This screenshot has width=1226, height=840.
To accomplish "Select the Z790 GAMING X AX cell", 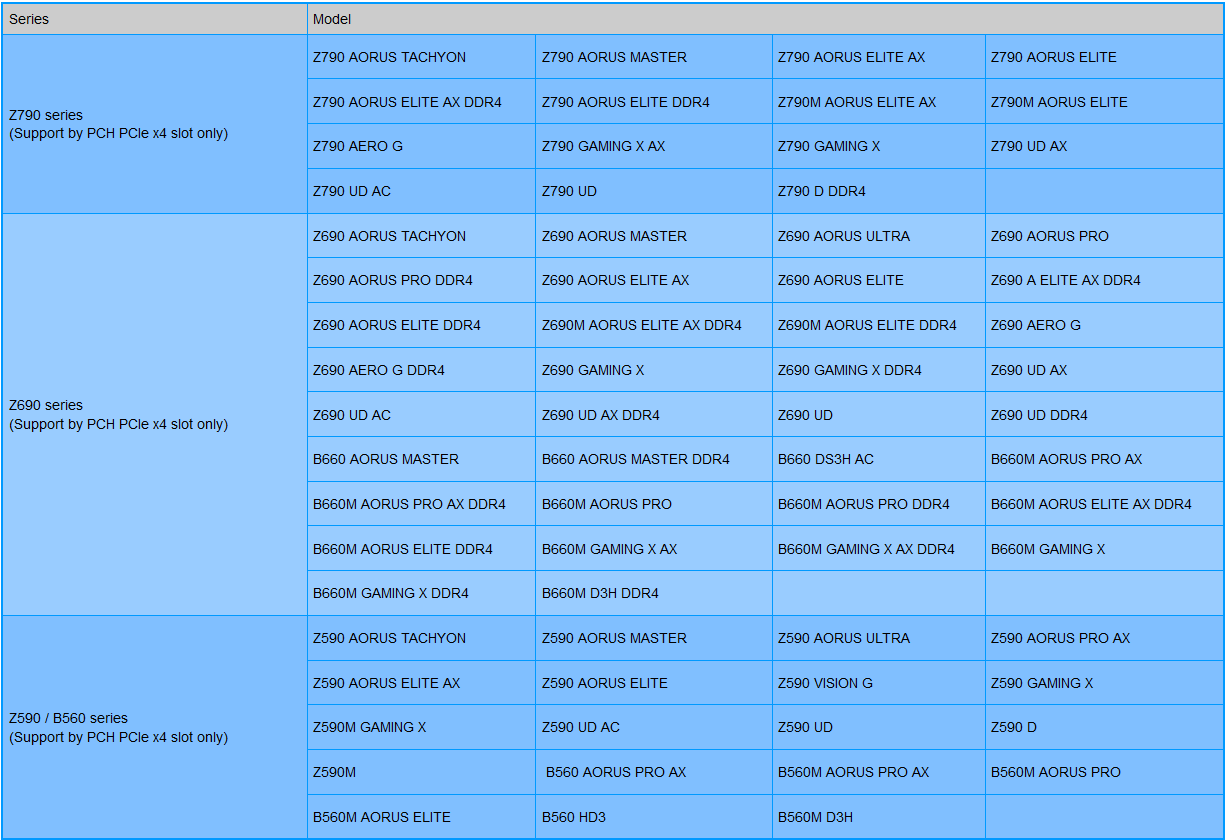I will pyautogui.click(x=654, y=146).
